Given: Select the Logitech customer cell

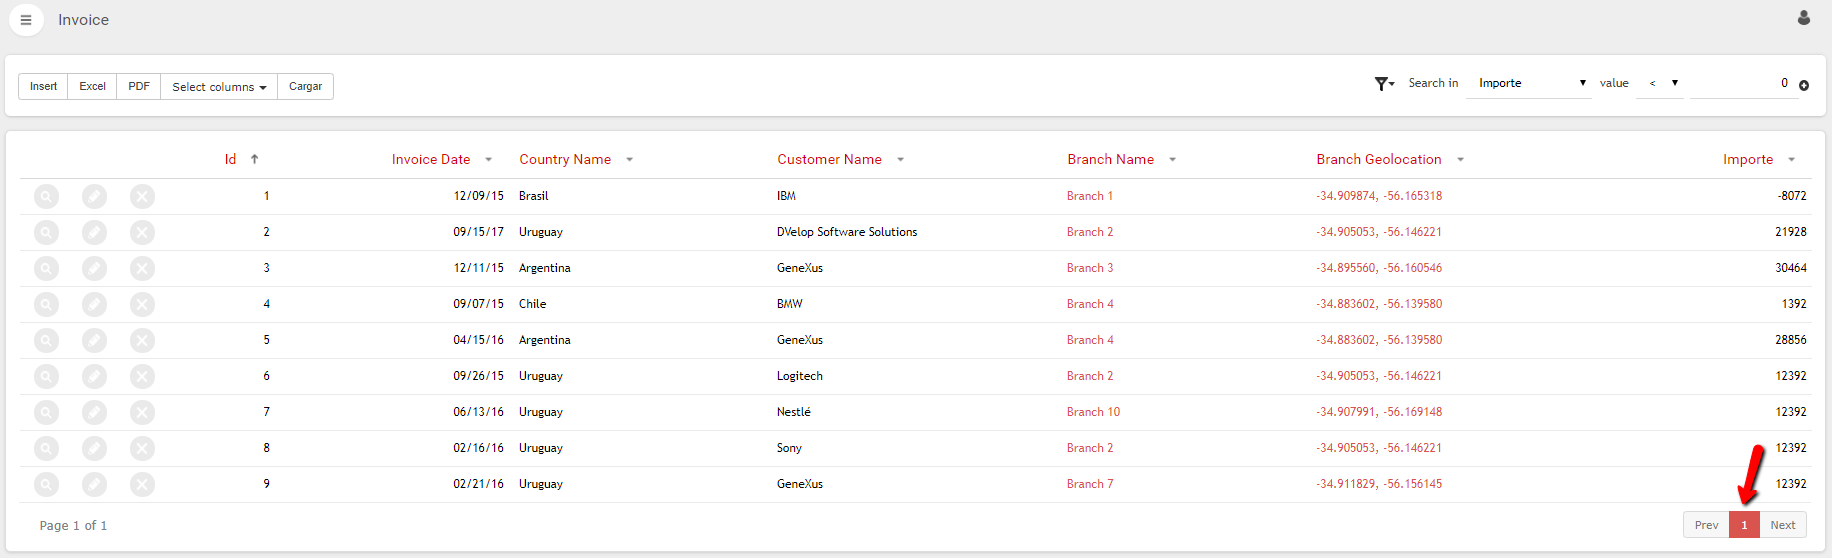Looking at the screenshot, I should coord(800,377).
